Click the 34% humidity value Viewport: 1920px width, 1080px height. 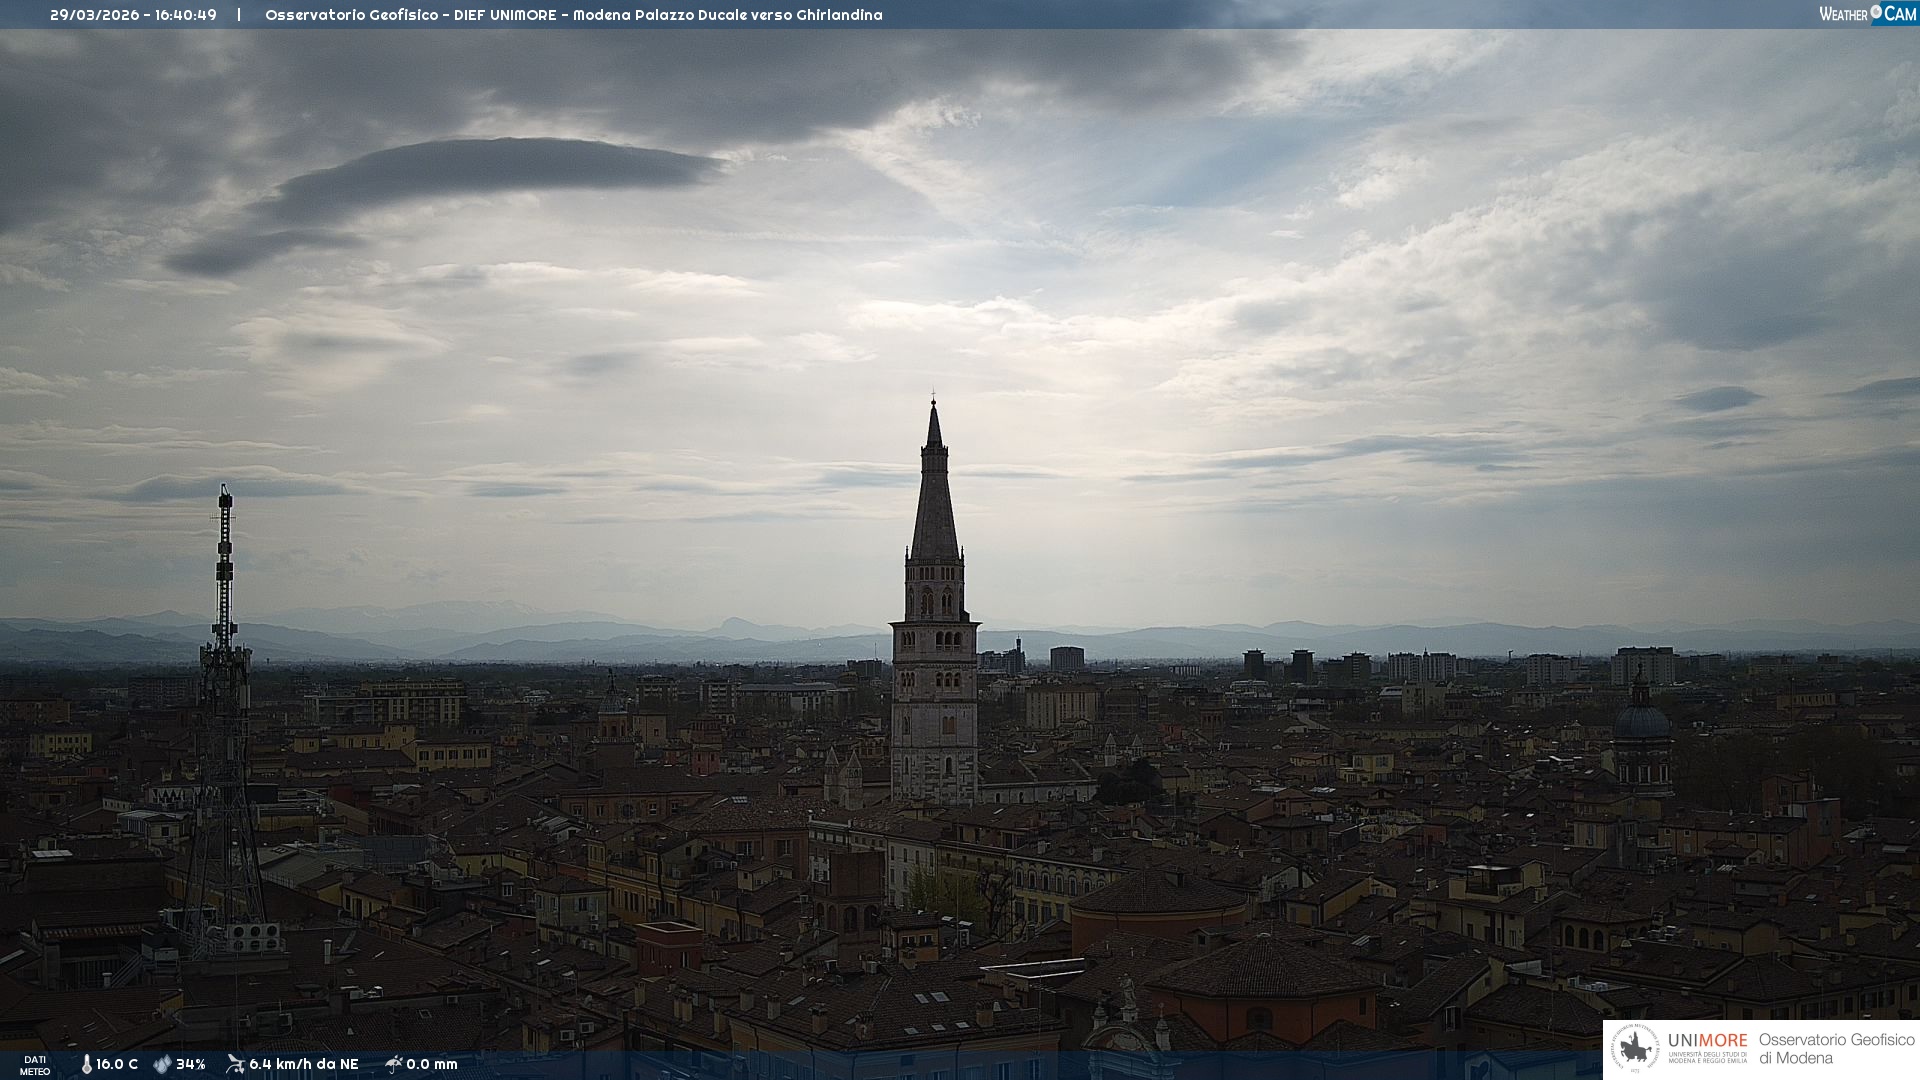pos(190,1064)
